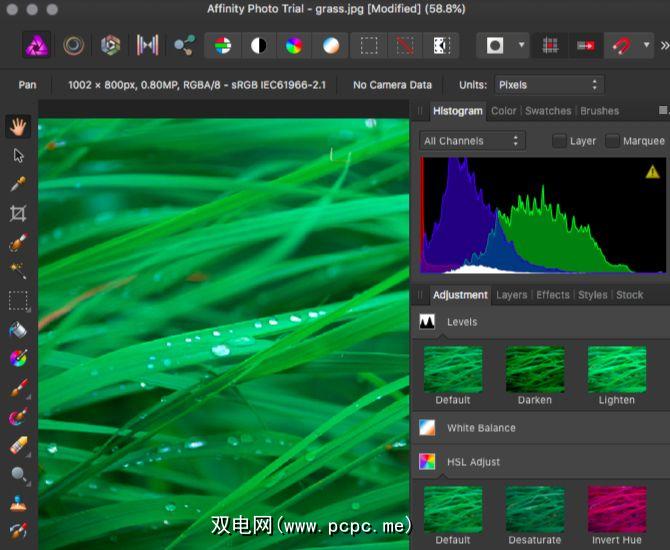Viewport: 670px width, 550px height.
Task: Click the histogram yellow warning icon
Action: [x=653, y=171]
